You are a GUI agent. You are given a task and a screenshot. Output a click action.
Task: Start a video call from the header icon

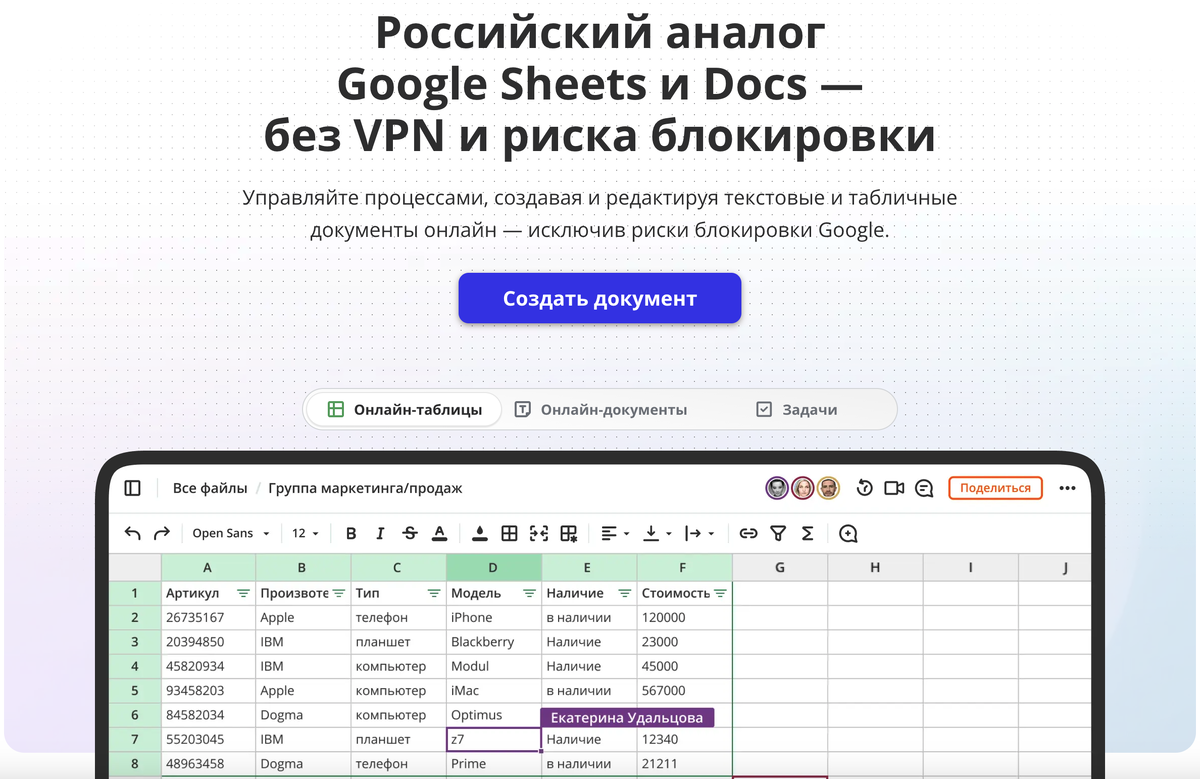[x=894, y=488]
